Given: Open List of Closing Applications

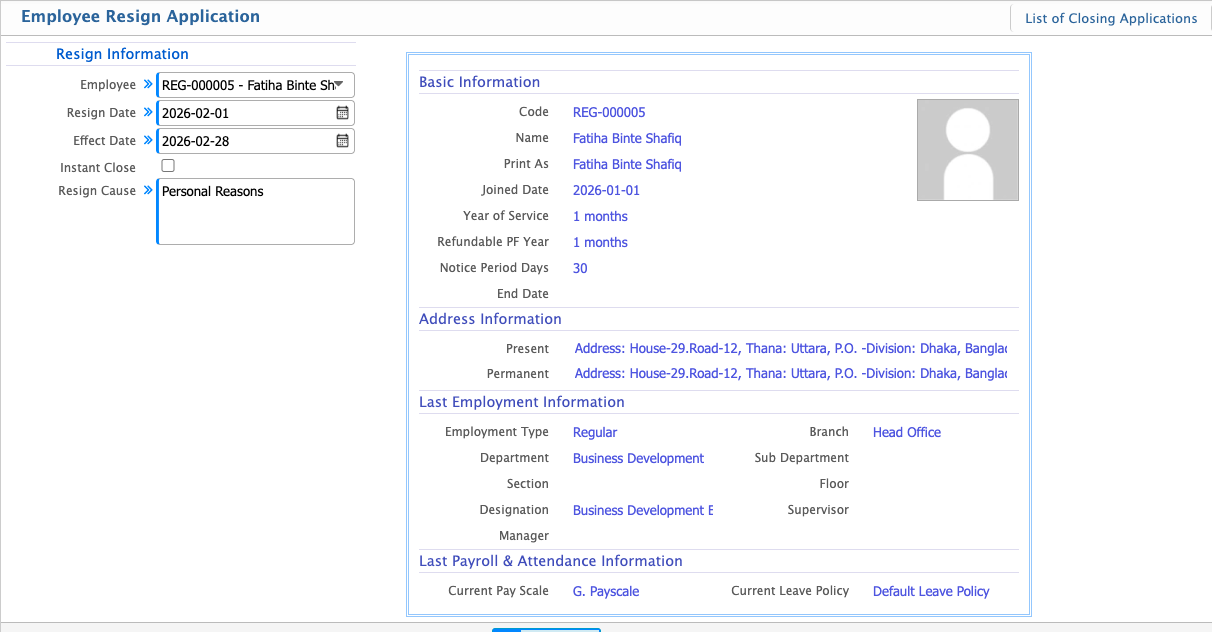Looking at the screenshot, I should coord(1110,18).
